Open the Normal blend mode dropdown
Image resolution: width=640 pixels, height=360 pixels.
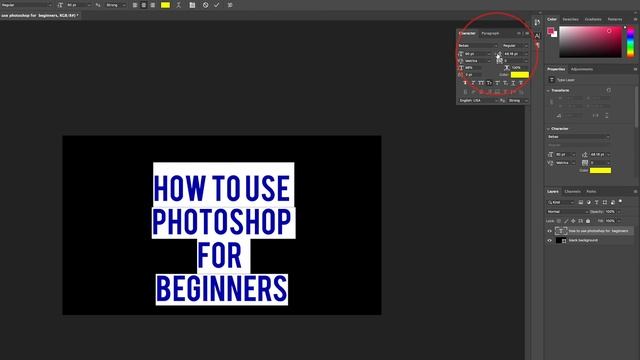click(568, 212)
